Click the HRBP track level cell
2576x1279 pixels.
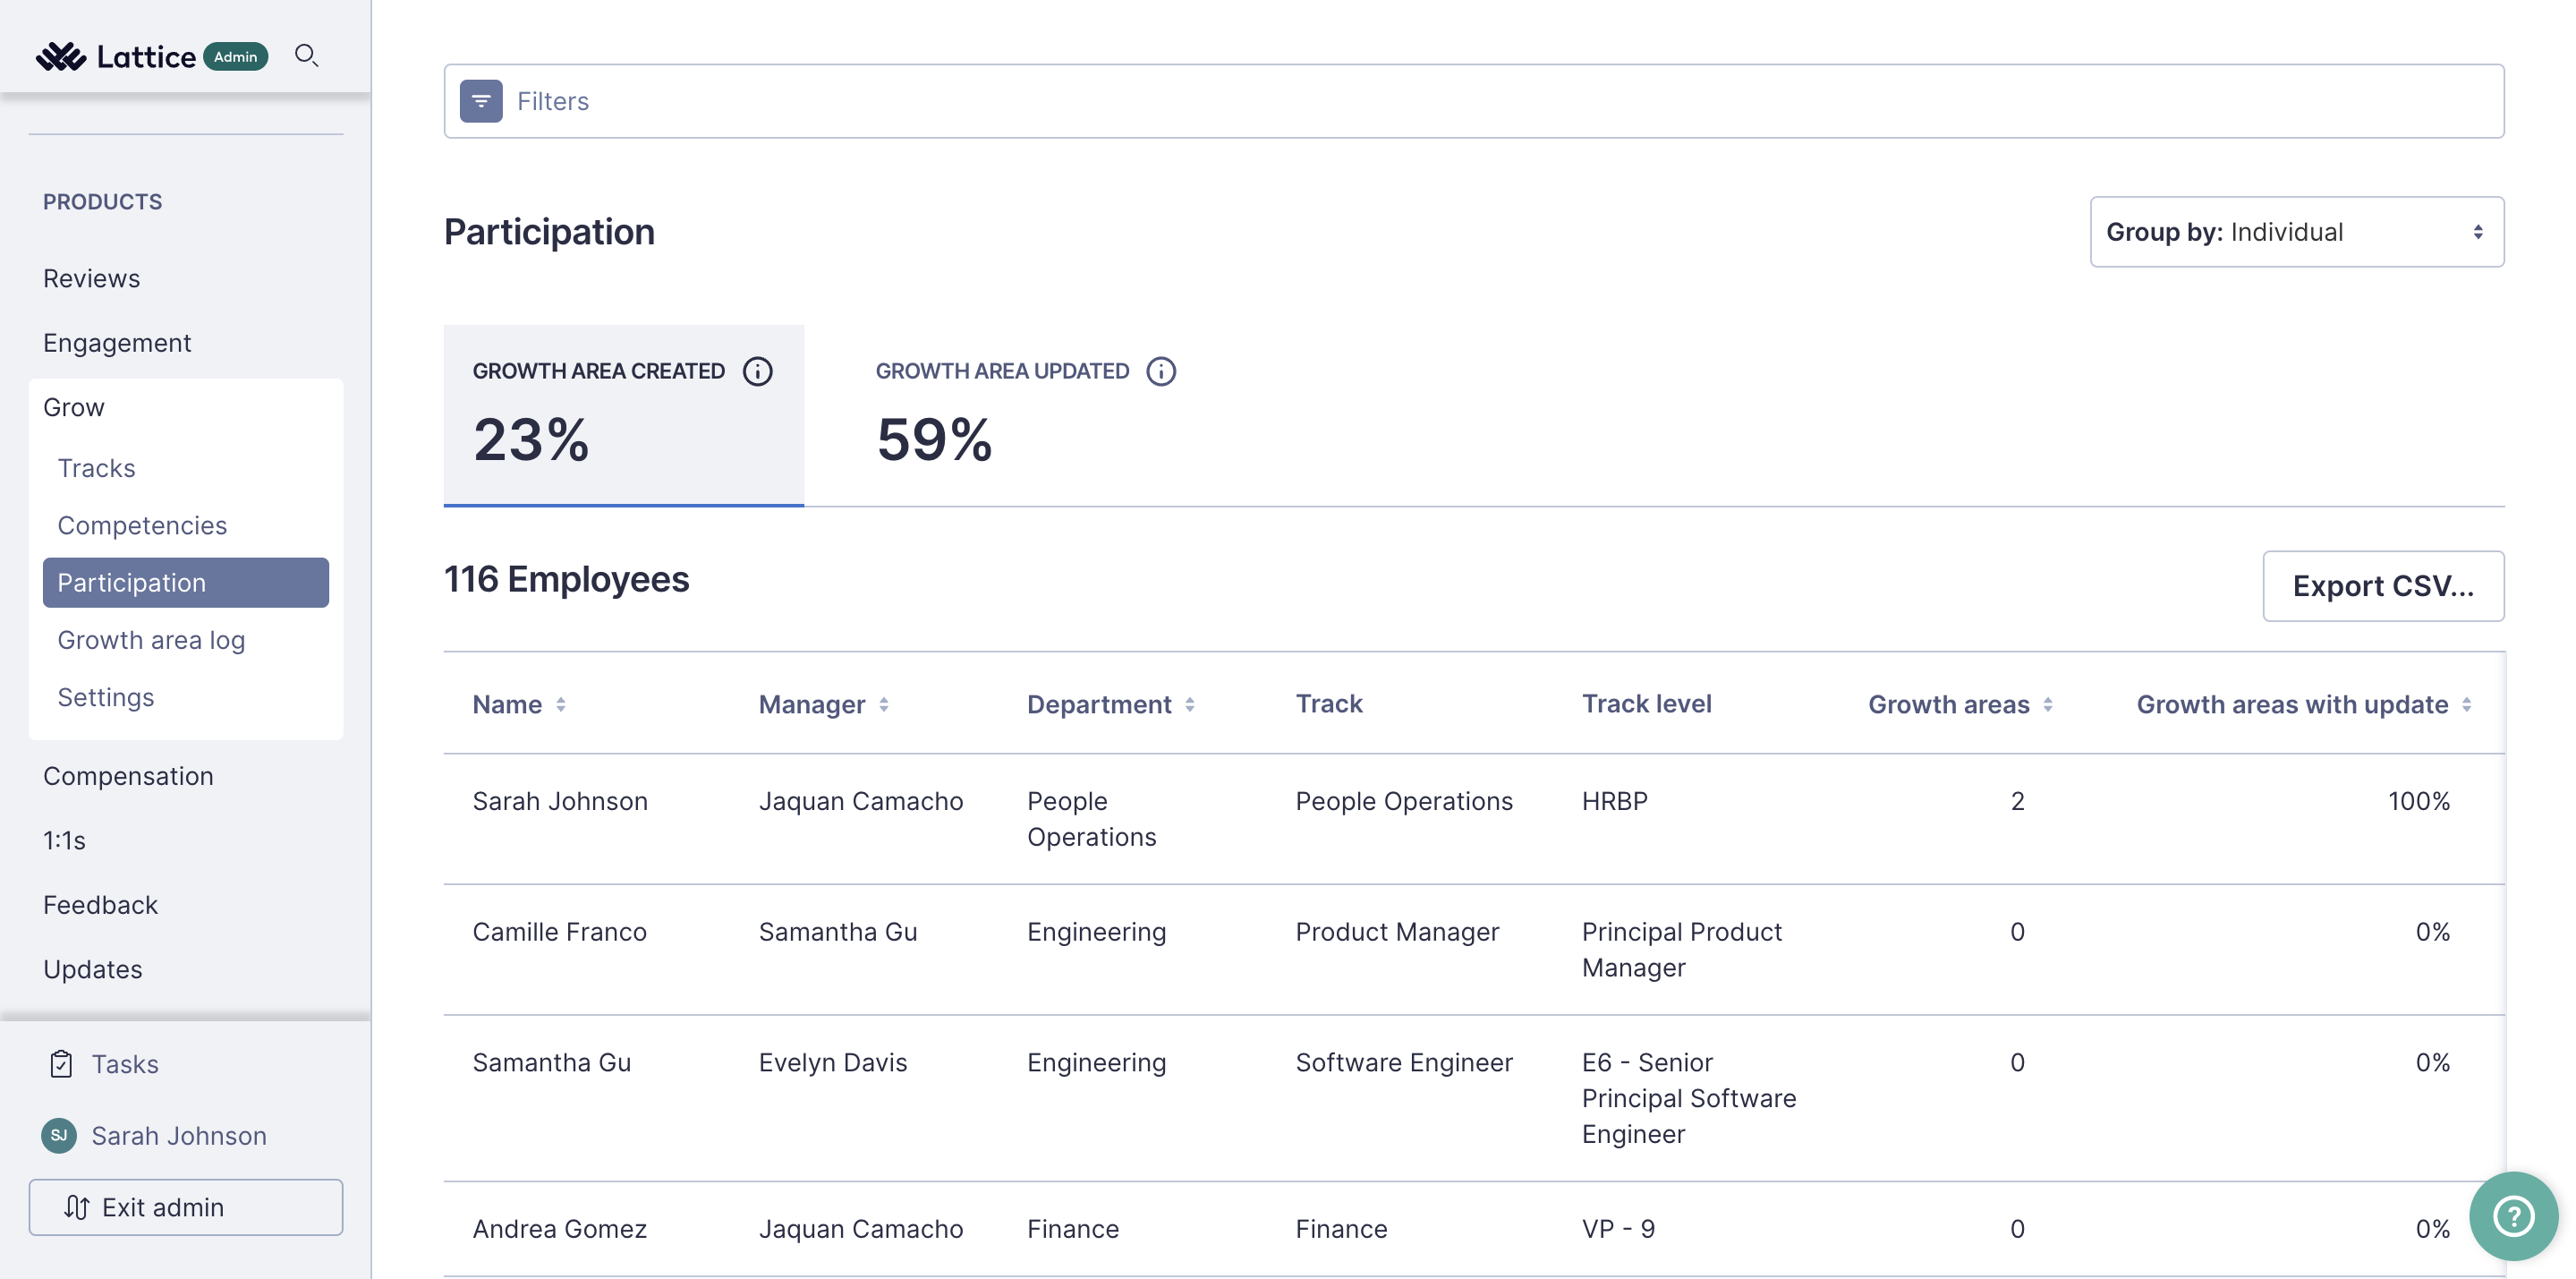click(x=1614, y=801)
